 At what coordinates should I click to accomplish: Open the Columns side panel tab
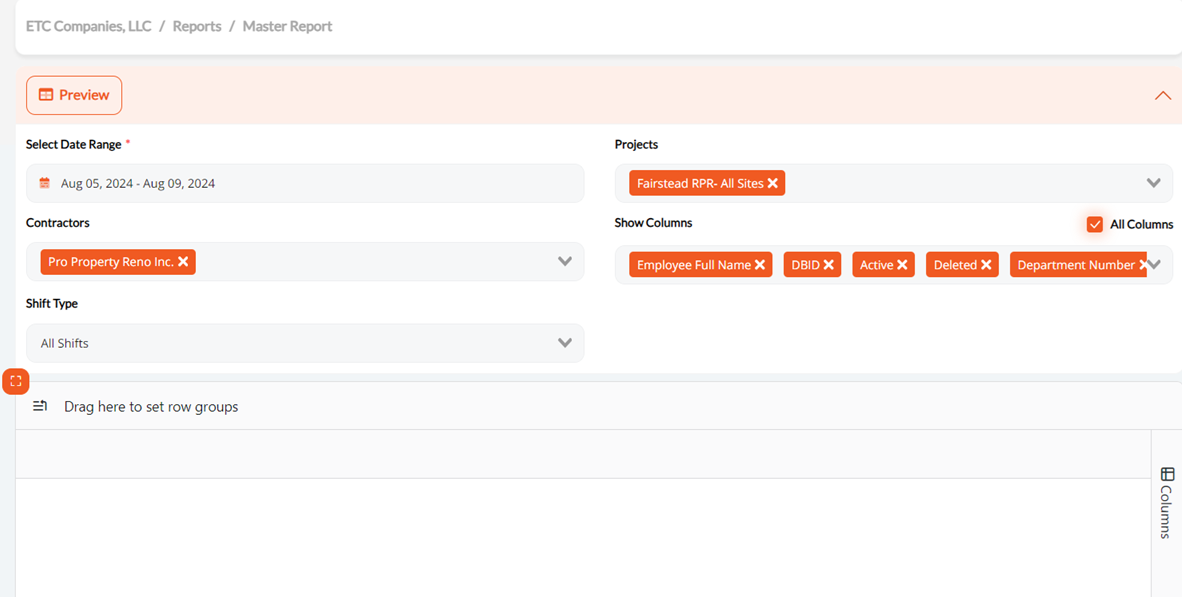[x=1166, y=502]
